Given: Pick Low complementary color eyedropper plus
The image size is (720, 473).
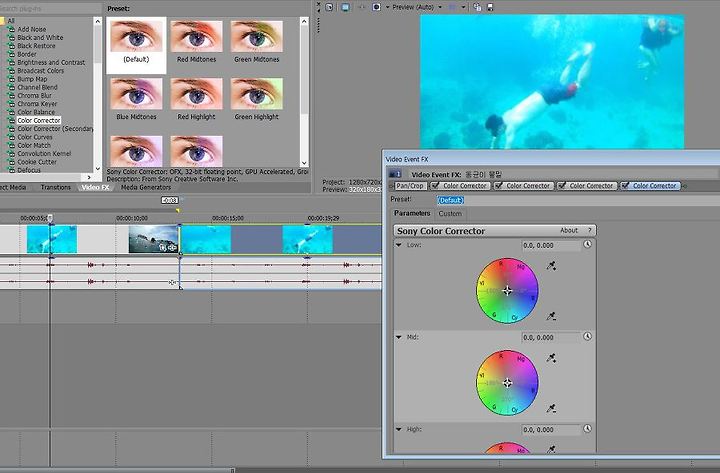Looking at the screenshot, I should tap(551, 265).
